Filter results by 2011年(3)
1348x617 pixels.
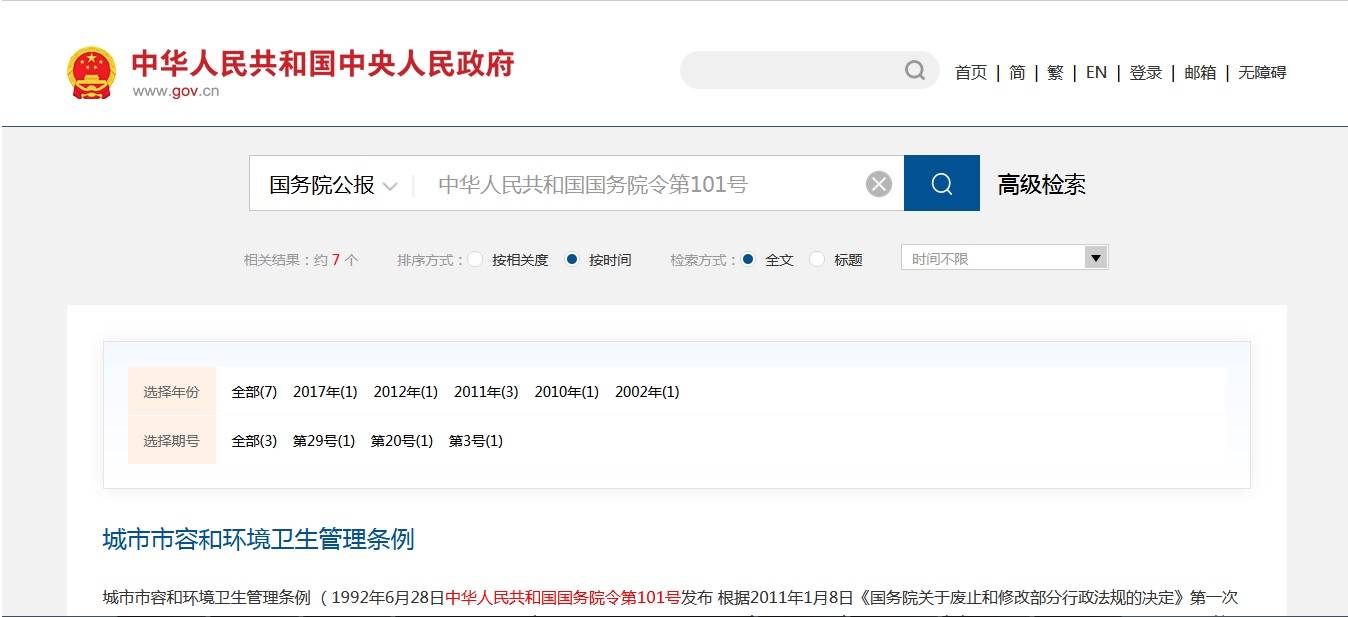click(486, 392)
